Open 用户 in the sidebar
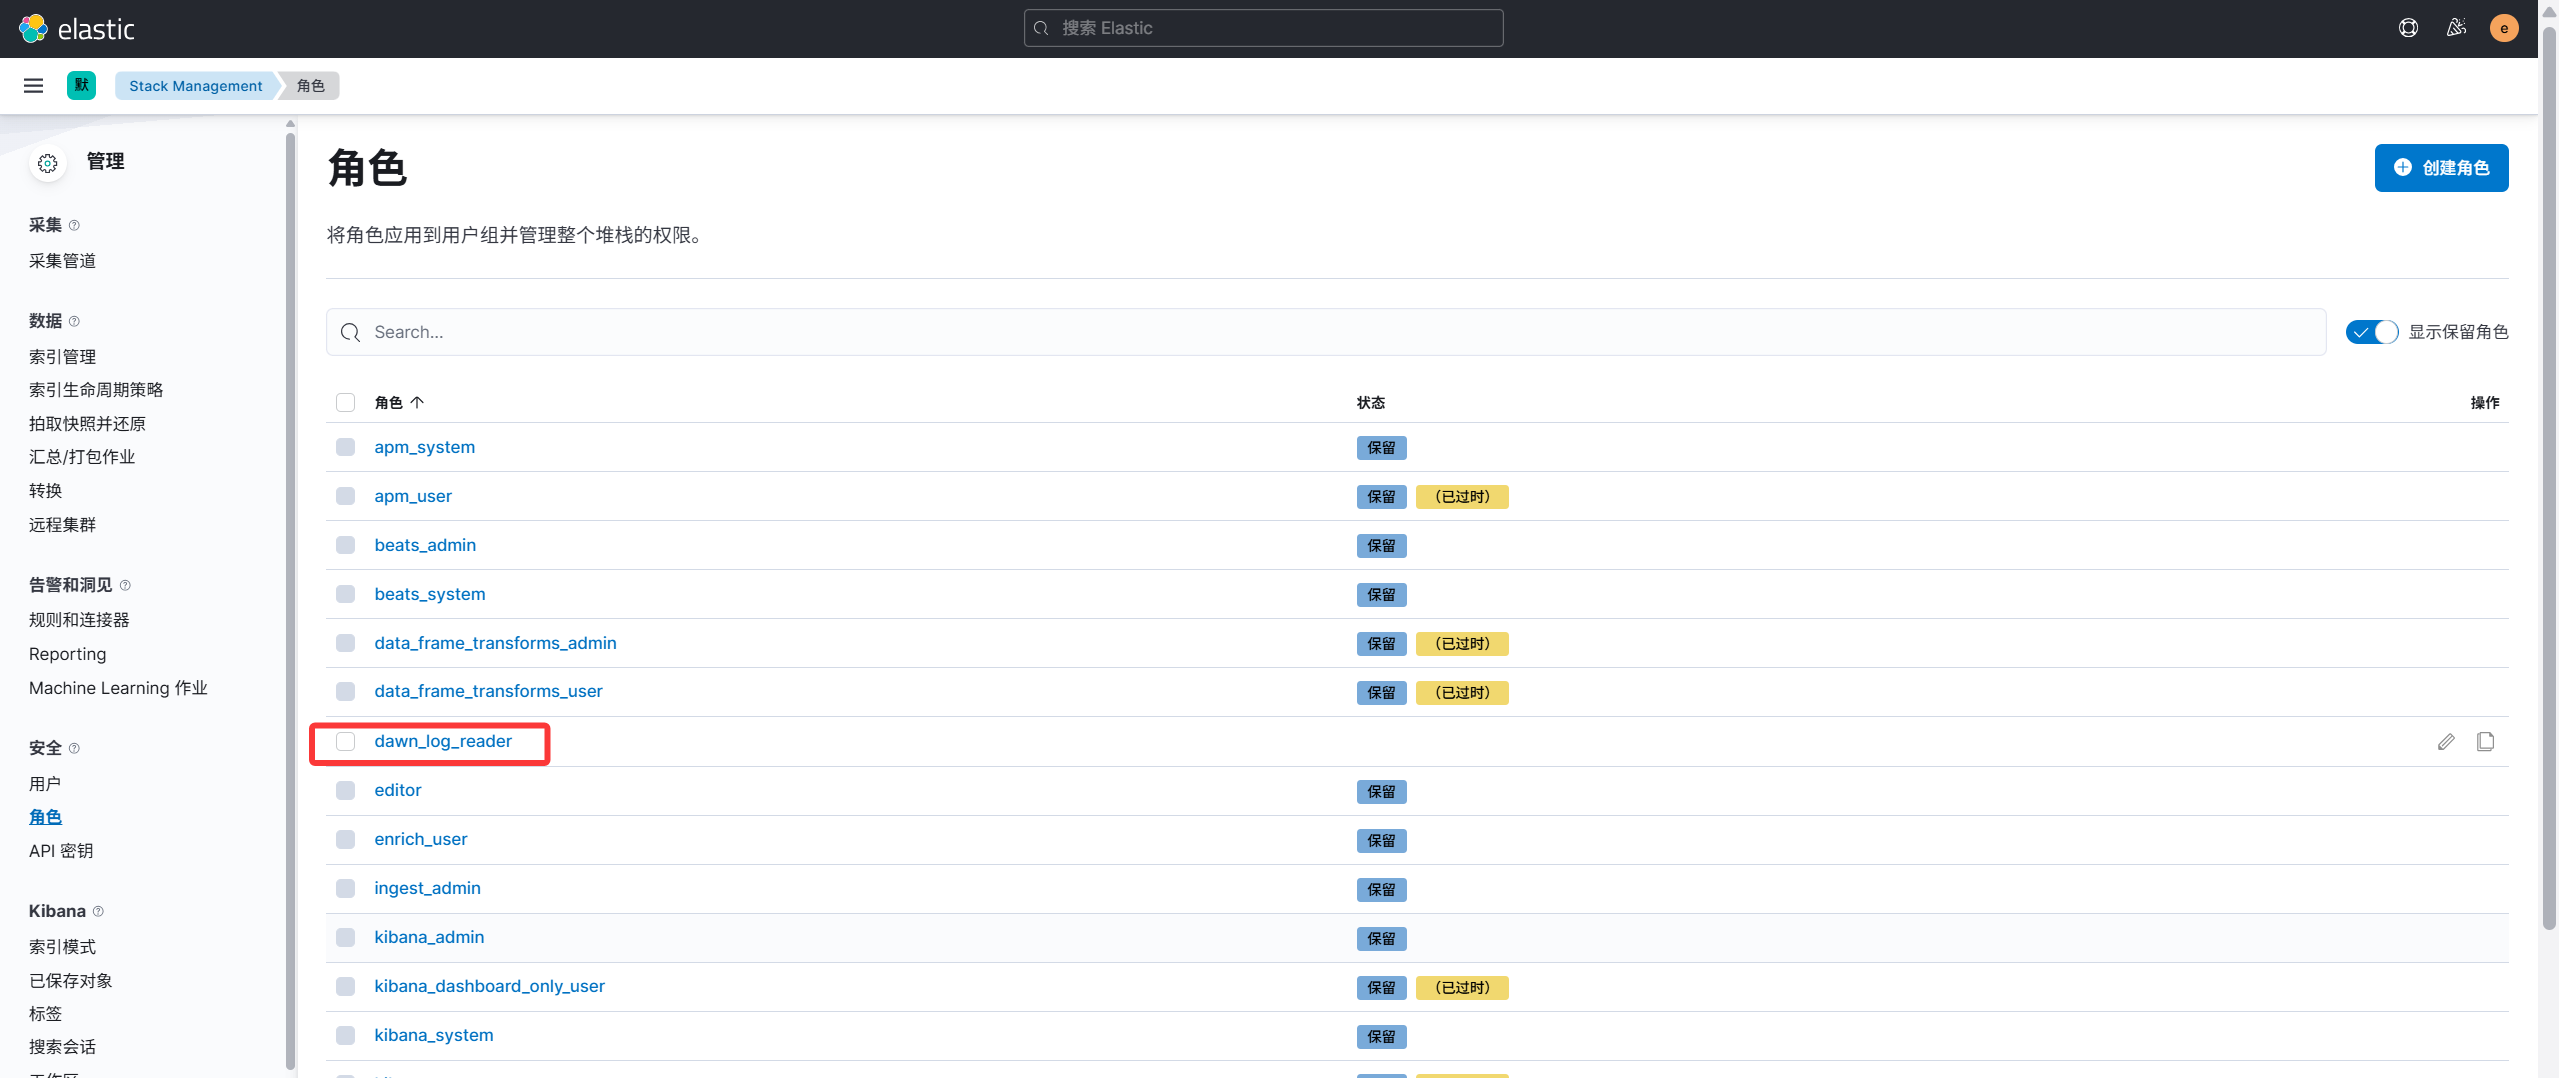The width and height of the screenshot is (2559, 1078). (x=45, y=784)
